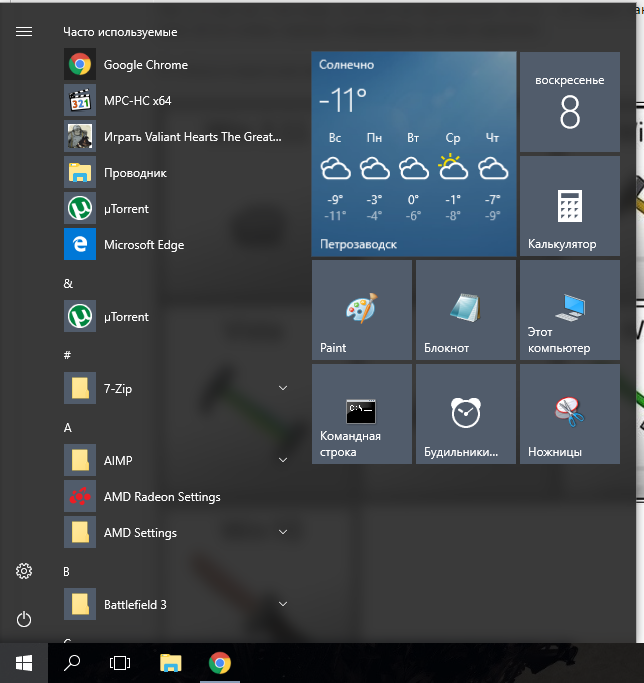Expand the AMD Settings chevron
This screenshot has height=683, width=644.
tap(283, 532)
